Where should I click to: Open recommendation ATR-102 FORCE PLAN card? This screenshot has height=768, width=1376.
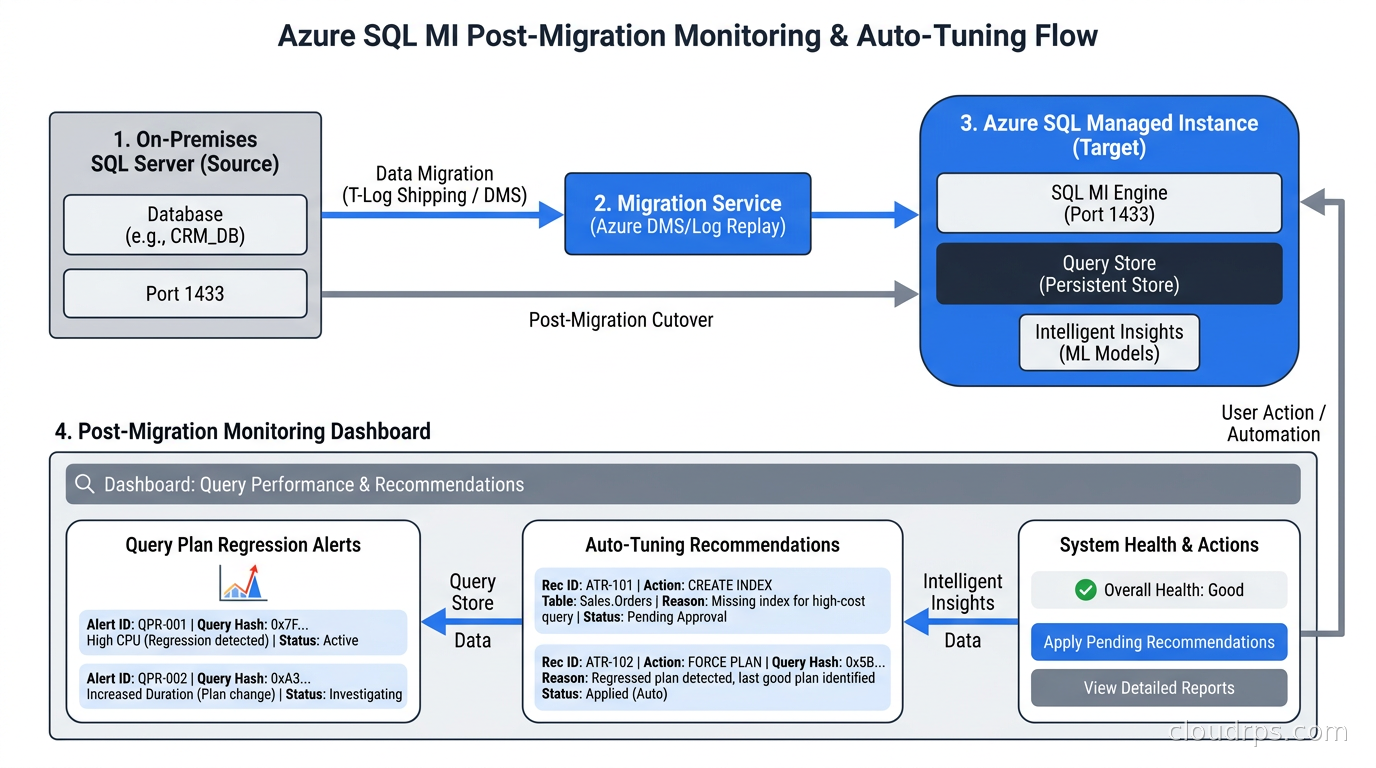[712, 677]
